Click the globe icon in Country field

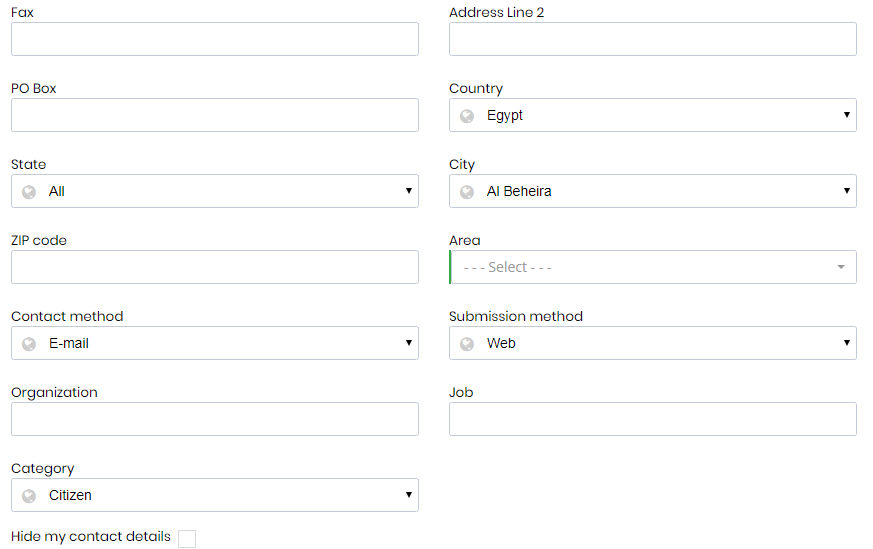pos(467,116)
